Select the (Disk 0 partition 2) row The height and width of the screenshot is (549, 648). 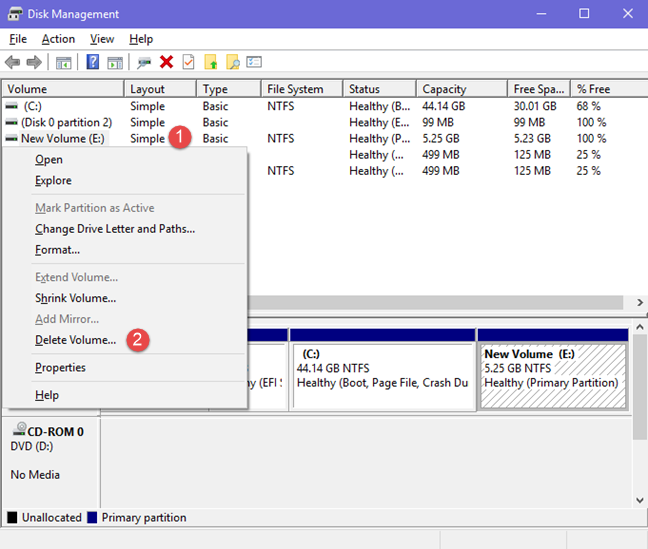[x=324, y=122]
